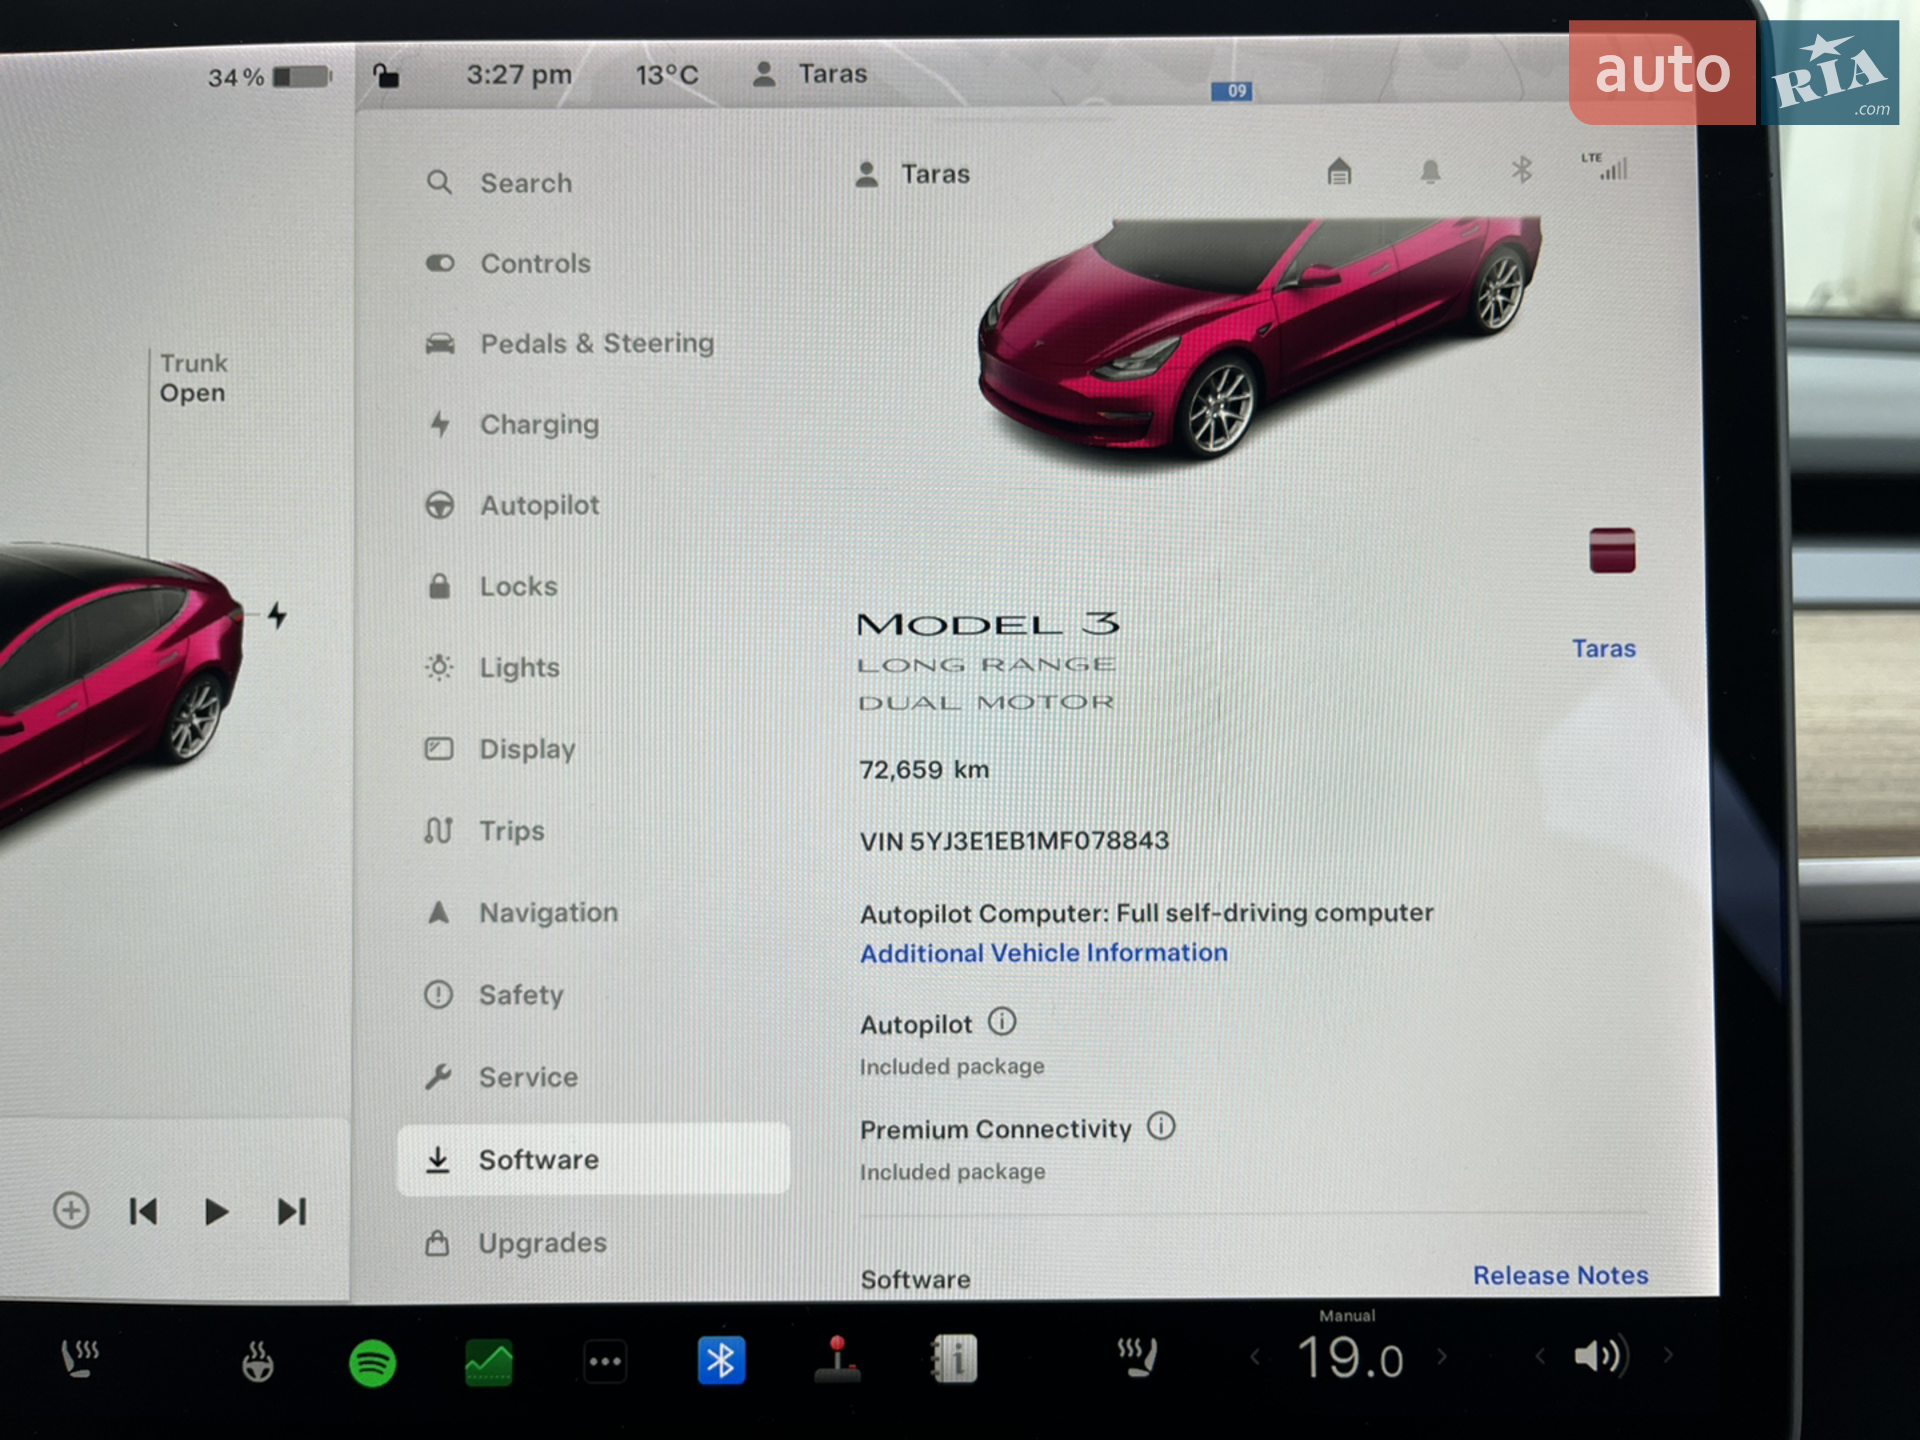This screenshot has height=1440, width=1920.
Task: Play the current media
Action: pyautogui.click(x=216, y=1212)
